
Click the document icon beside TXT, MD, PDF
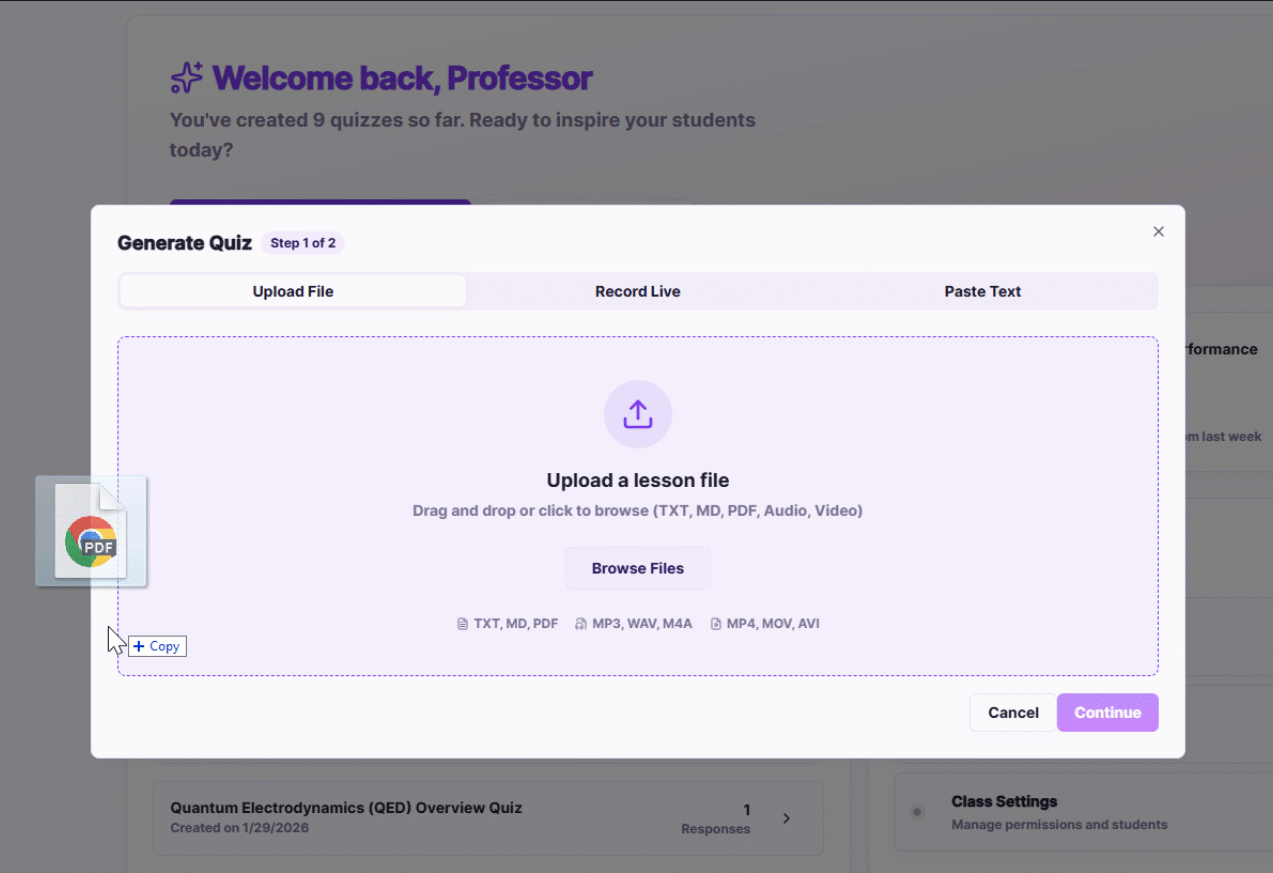pyautogui.click(x=461, y=623)
